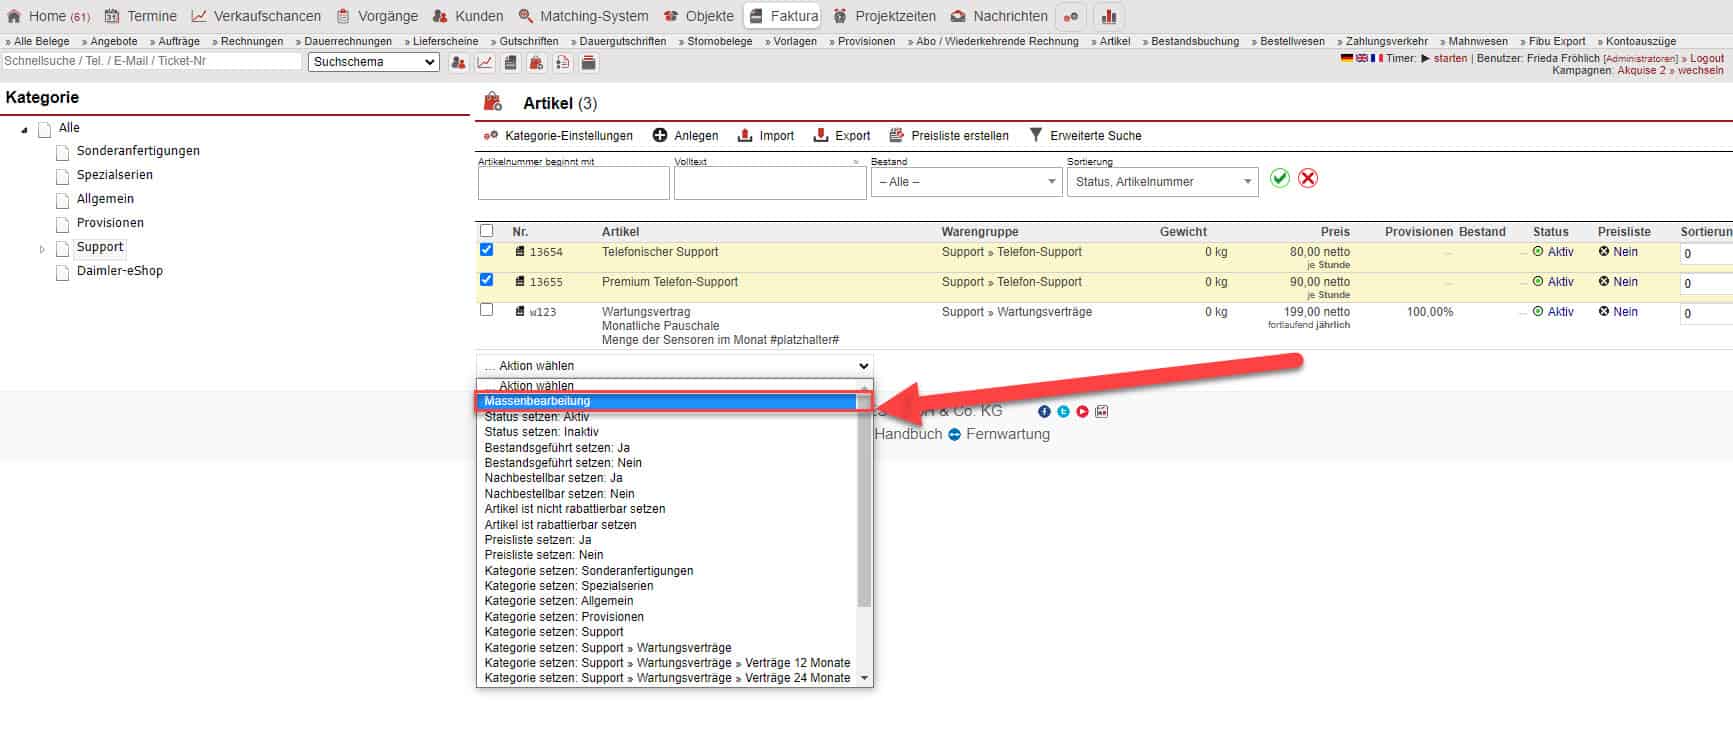Click the Volltext search input field
Screen dimensions: 1733x743
(769, 183)
